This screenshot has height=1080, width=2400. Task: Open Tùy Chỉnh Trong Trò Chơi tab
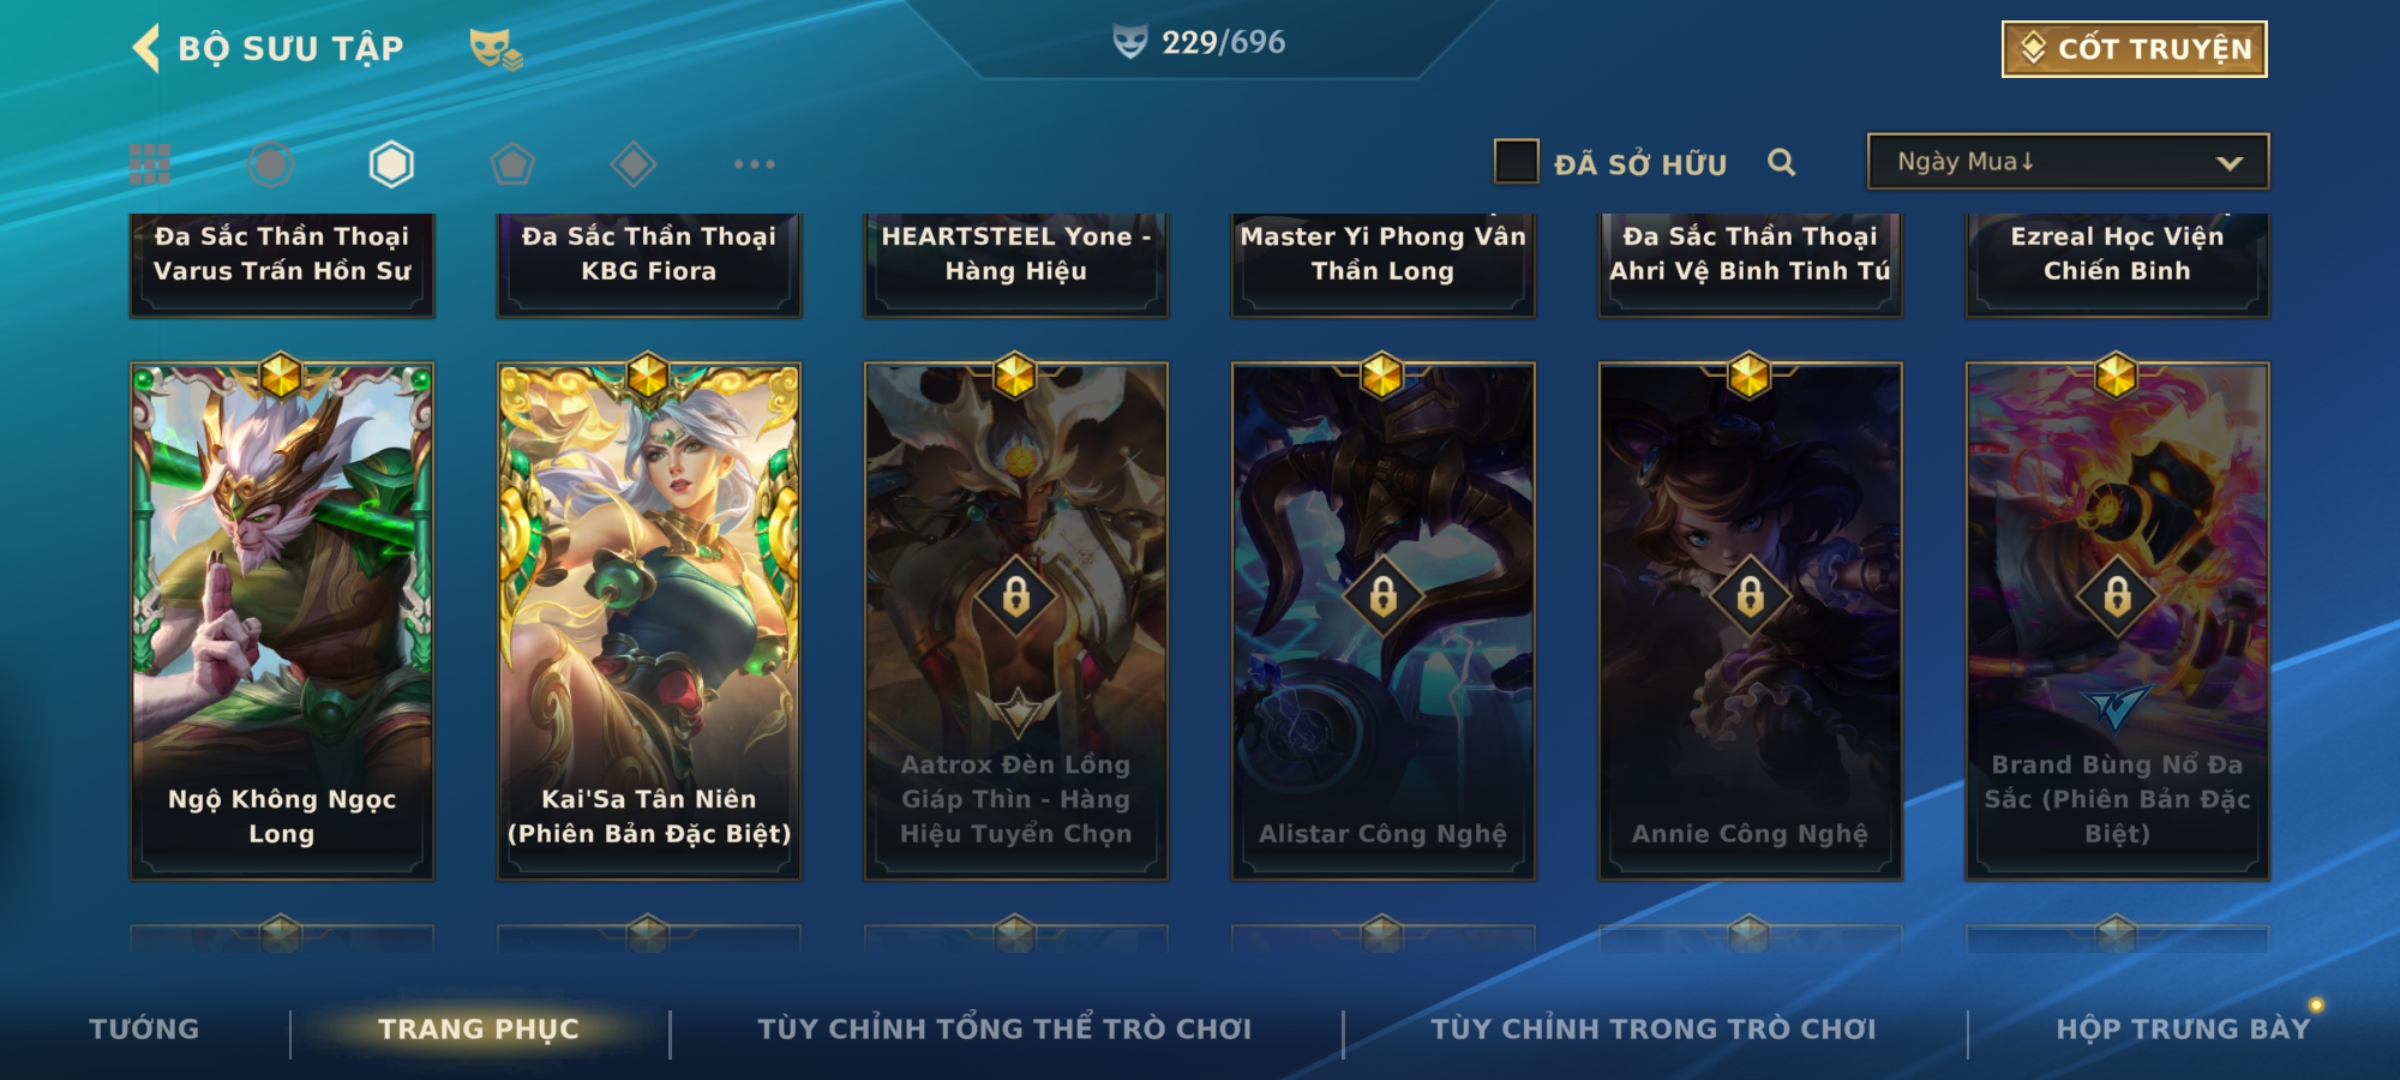[1653, 1029]
